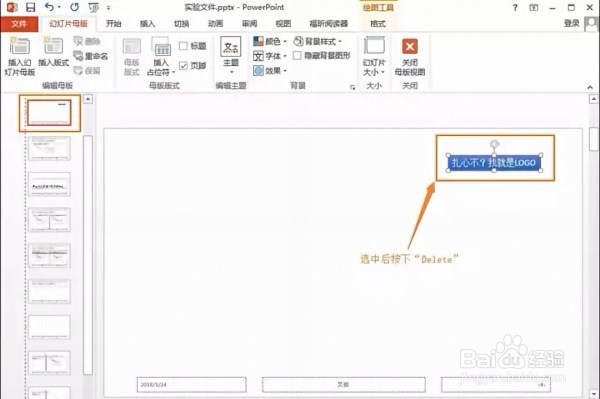Click the Sign in (登录) link

coord(571,24)
